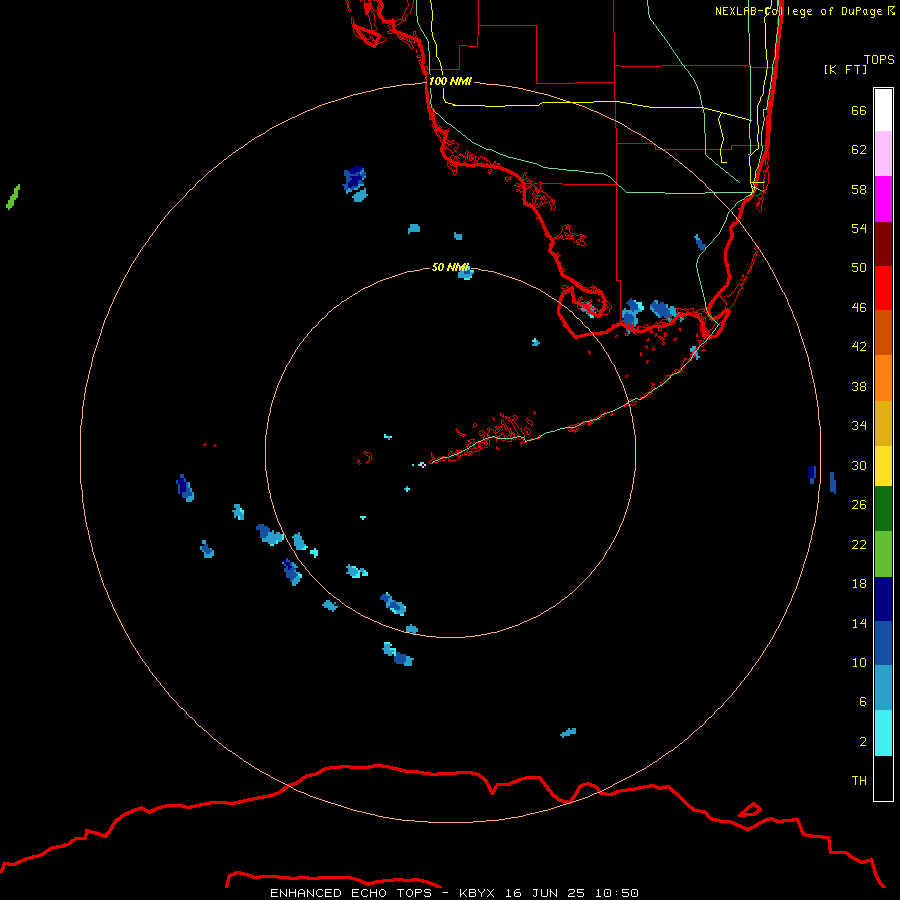Click the 'NEXLAB-College of DuPage' text
The width and height of the screenshot is (900, 900).
click(x=798, y=11)
